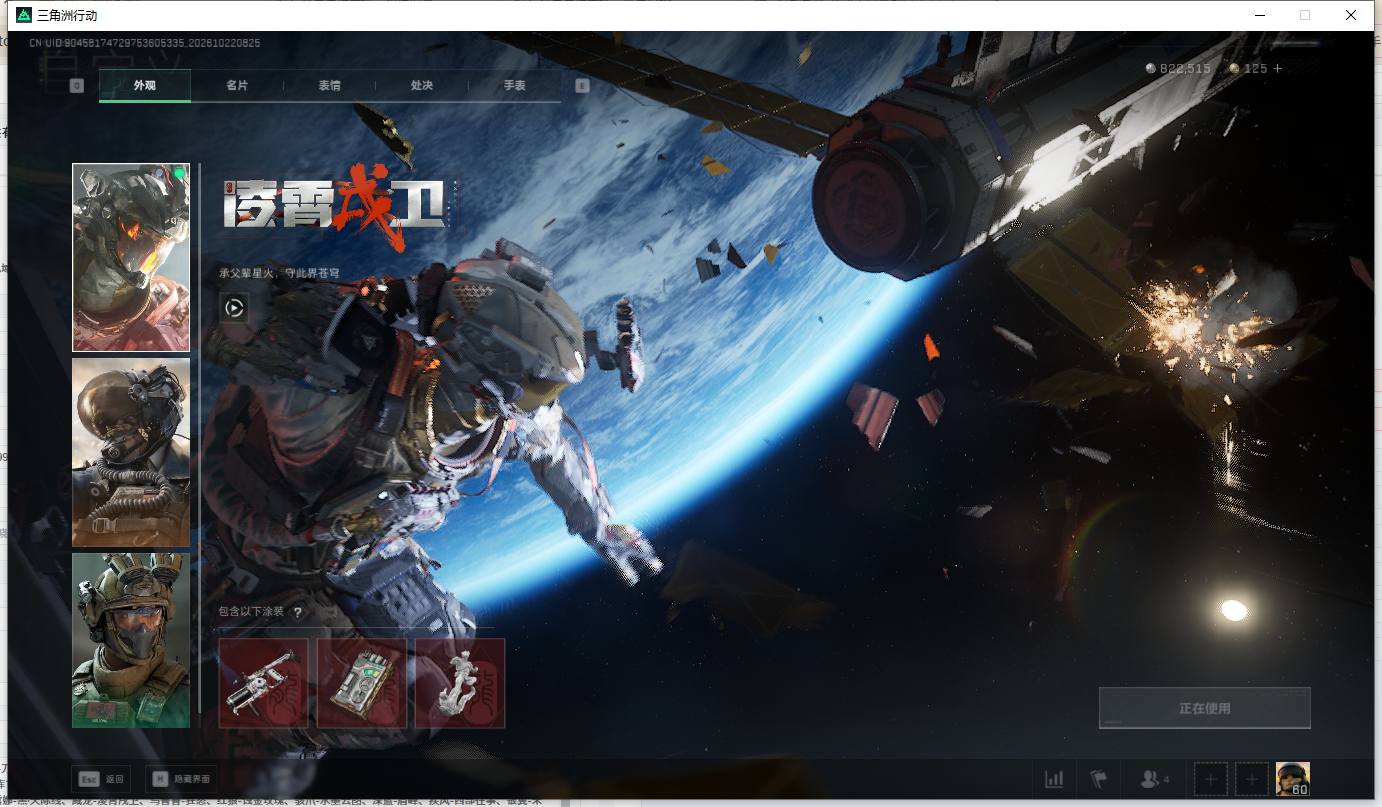
Task: Switch to the 处决 tab
Action: tap(421, 86)
